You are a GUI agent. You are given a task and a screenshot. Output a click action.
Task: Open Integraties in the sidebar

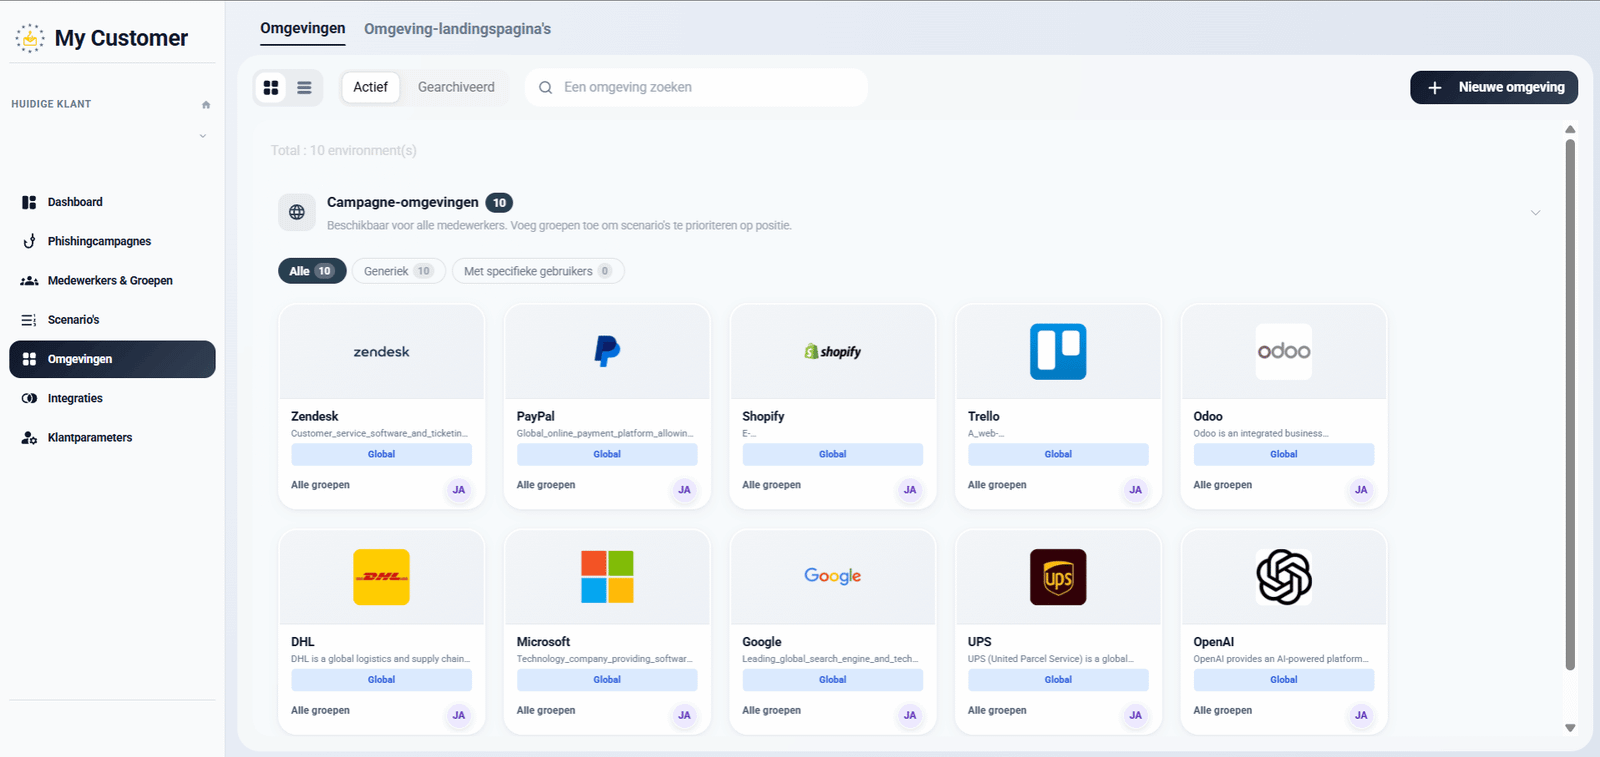click(112, 398)
